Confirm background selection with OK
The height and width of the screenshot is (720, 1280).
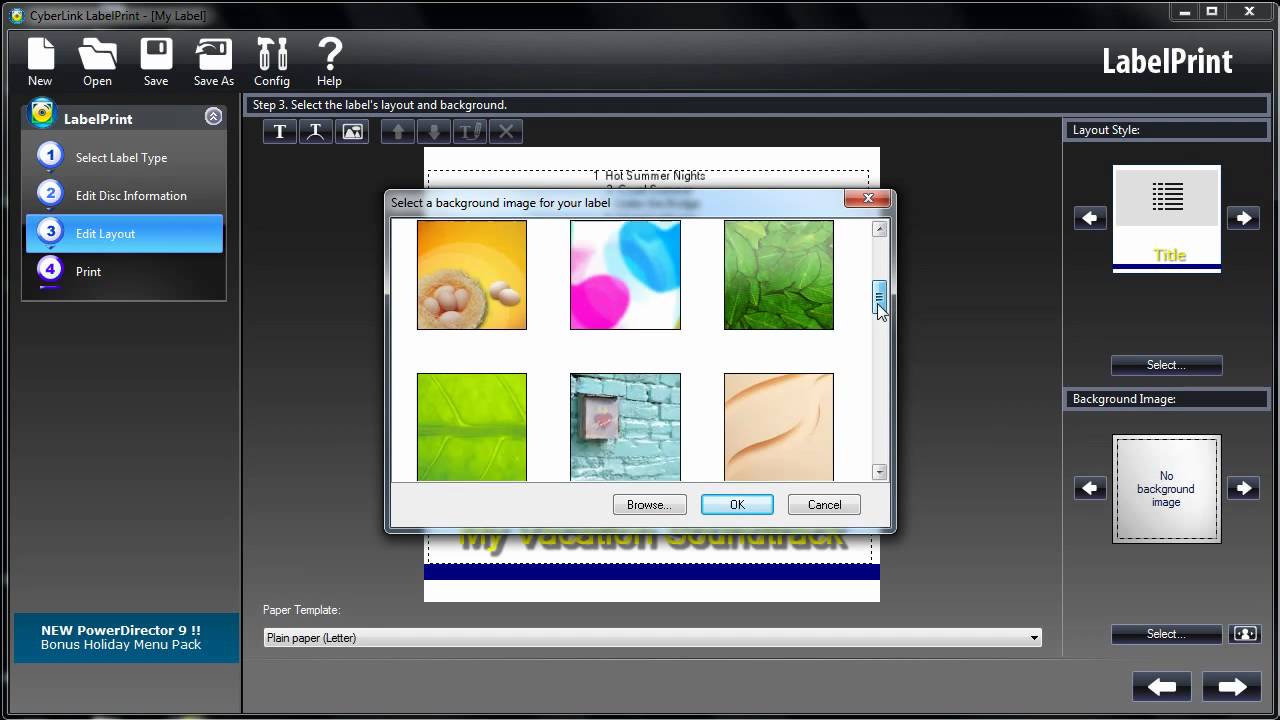pyautogui.click(x=737, y=505)
